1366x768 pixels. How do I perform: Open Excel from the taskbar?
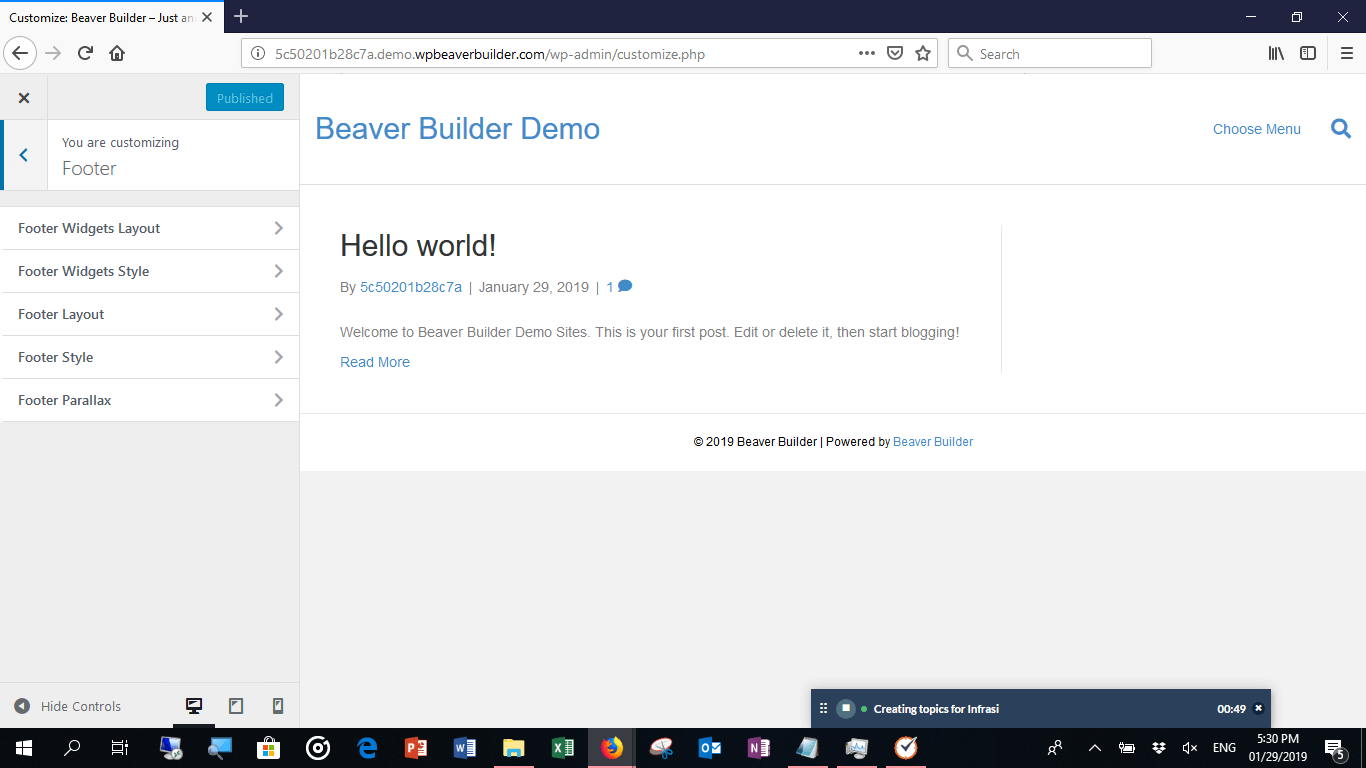point(562,748)
